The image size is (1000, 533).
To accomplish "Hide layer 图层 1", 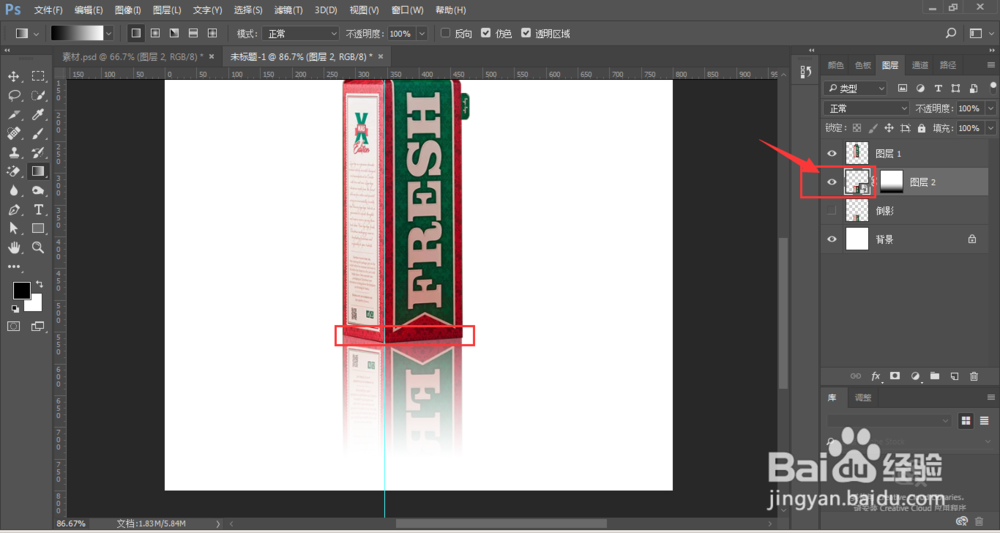I will tap(832, 154).
